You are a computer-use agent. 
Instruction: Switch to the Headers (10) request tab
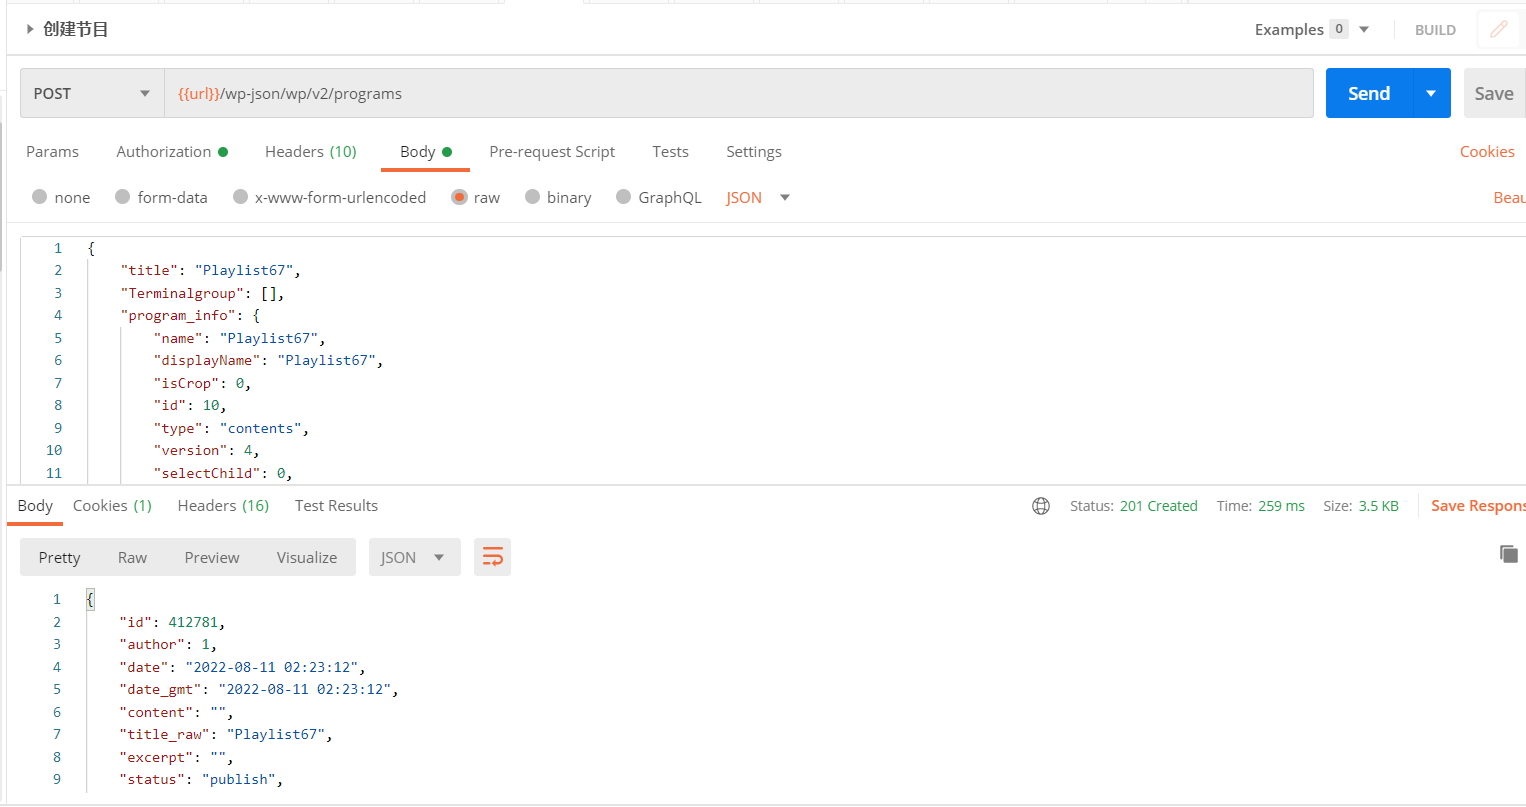pos(310,152)
